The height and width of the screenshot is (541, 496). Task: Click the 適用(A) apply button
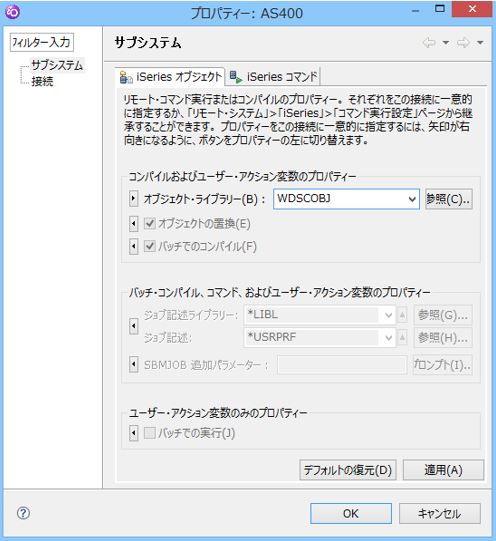coord(443,470)
